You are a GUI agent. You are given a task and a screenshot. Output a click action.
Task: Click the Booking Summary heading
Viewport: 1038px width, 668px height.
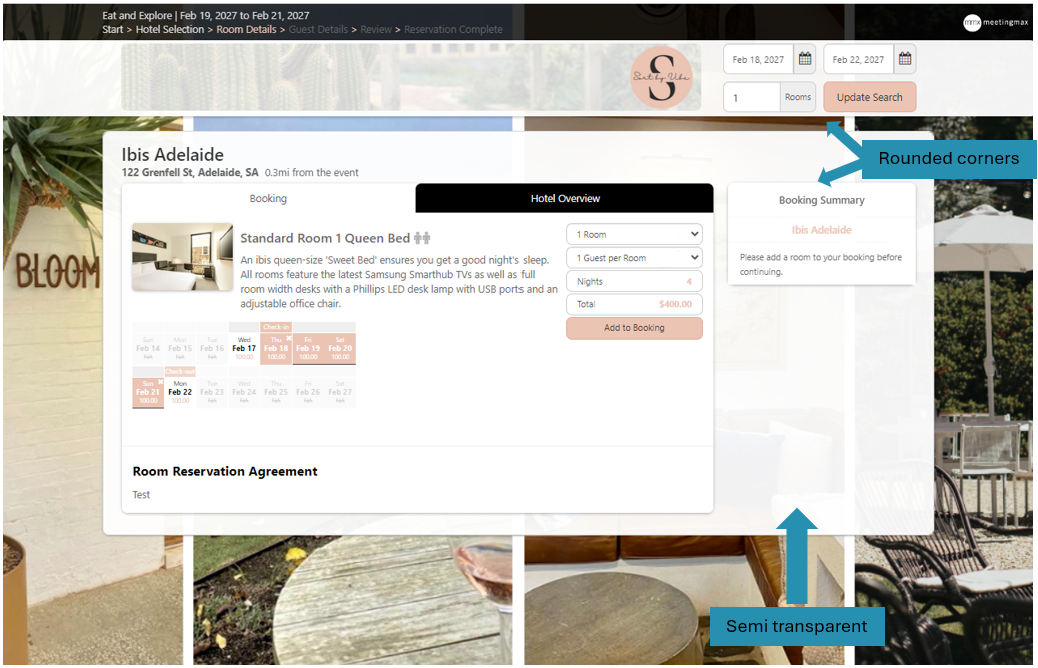pos(822,200)
